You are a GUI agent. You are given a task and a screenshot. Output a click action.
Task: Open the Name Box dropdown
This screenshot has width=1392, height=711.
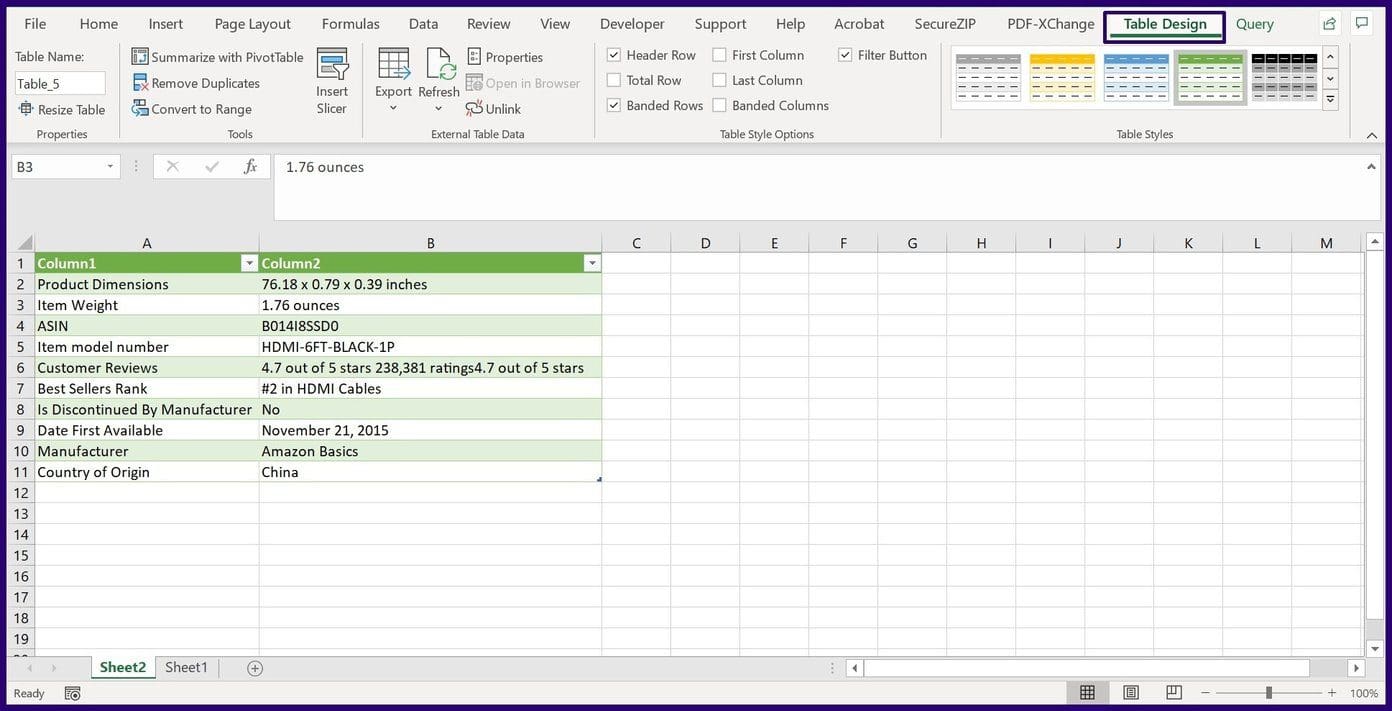click(x=110, y=167)
